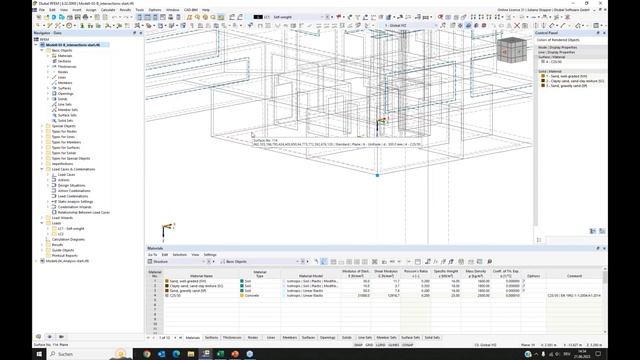This screenshot has height=360, width=640.
Task: Switch to the Members table tab
Action: (x=290, y=338)
